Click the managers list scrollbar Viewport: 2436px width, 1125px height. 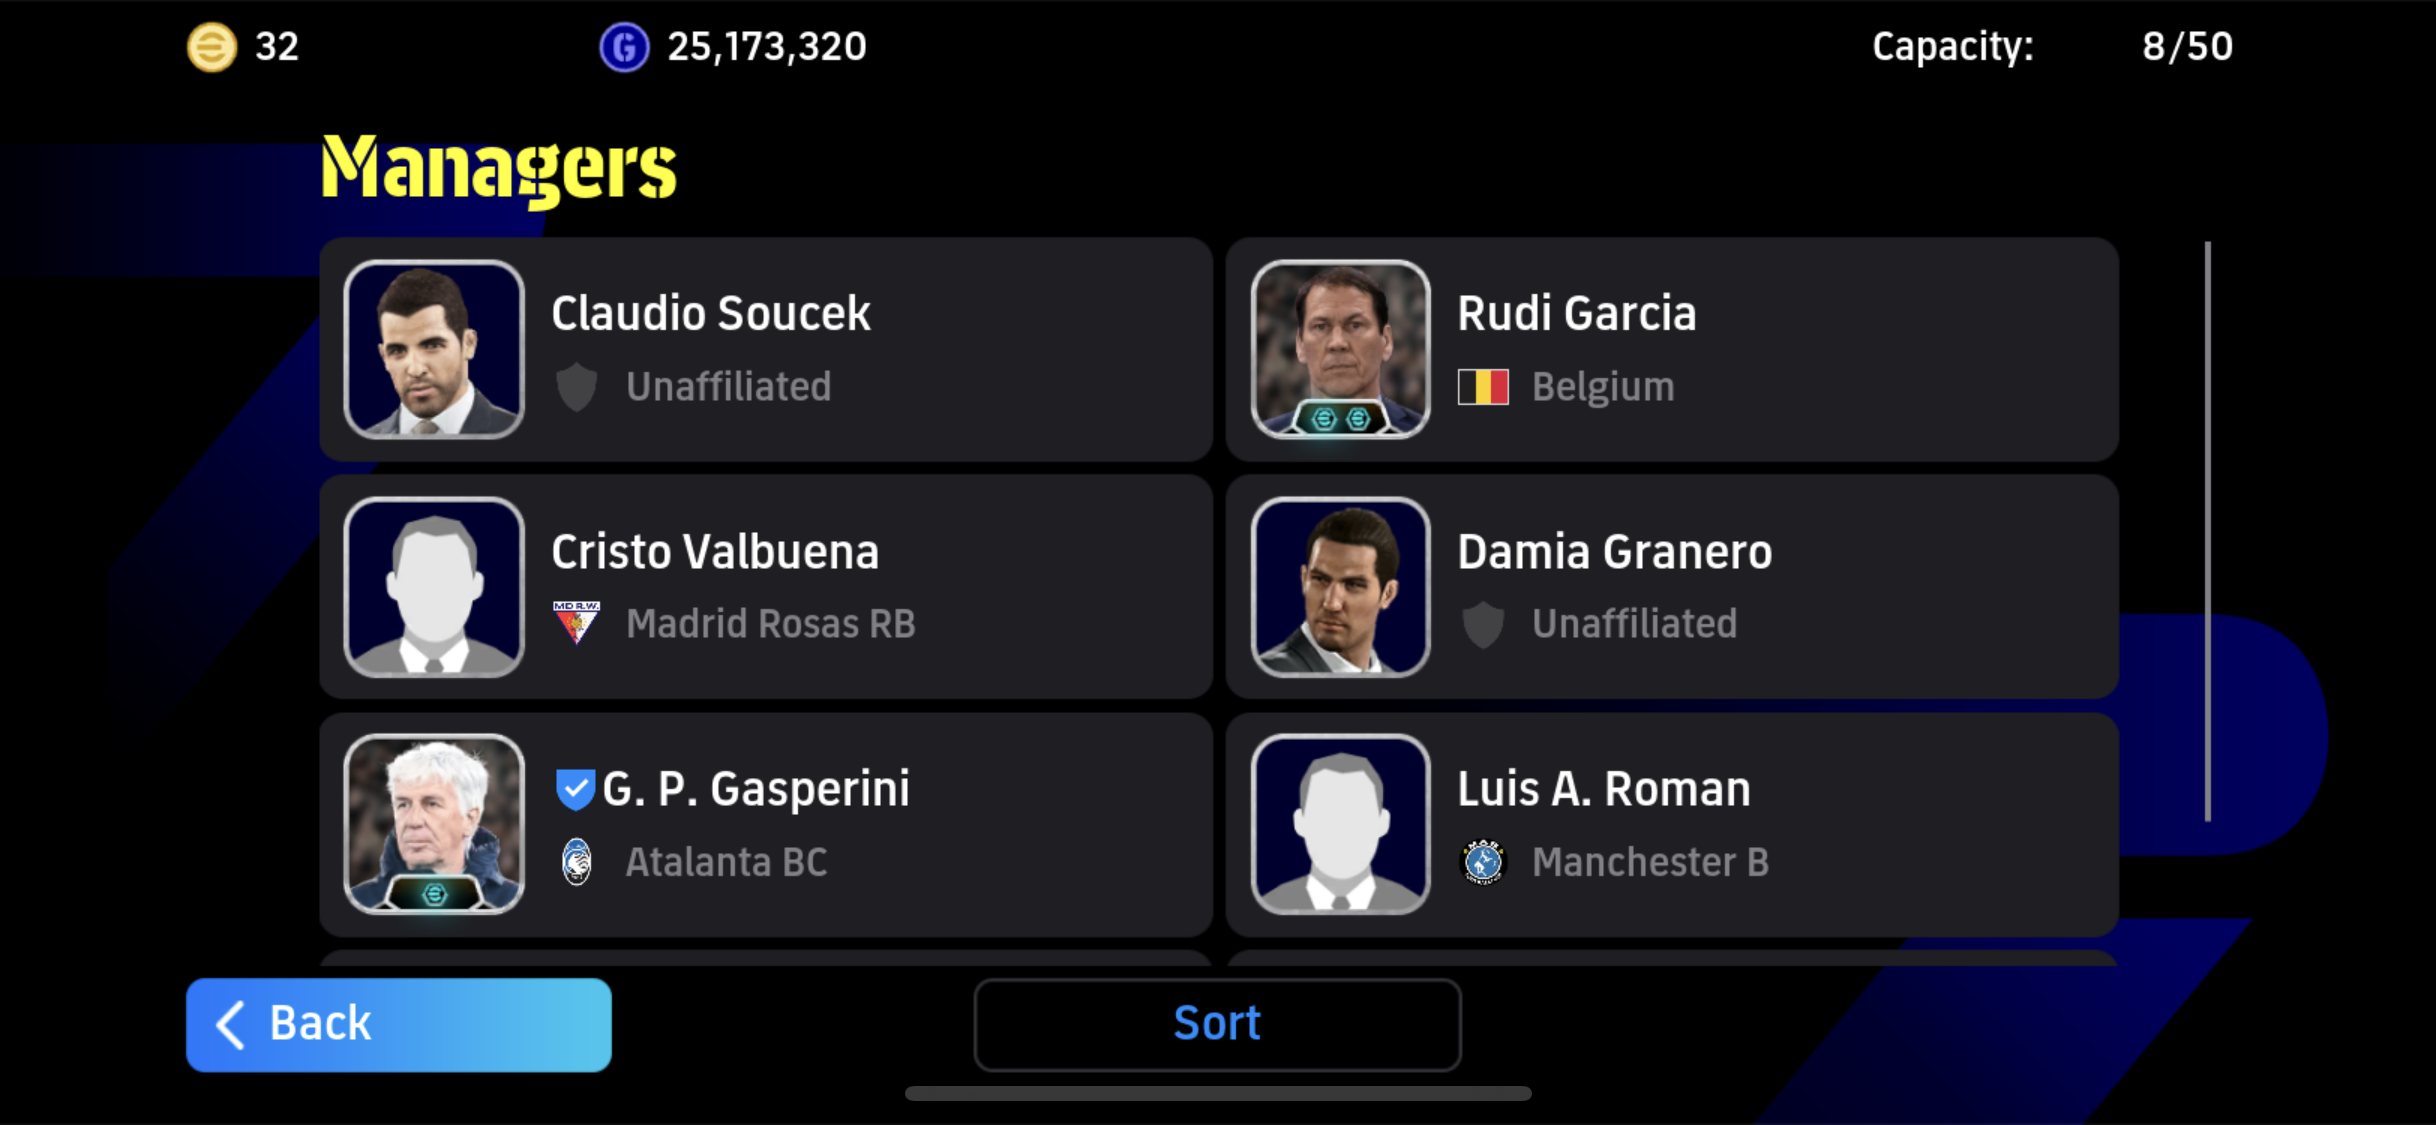click(x=2207, y=532)
